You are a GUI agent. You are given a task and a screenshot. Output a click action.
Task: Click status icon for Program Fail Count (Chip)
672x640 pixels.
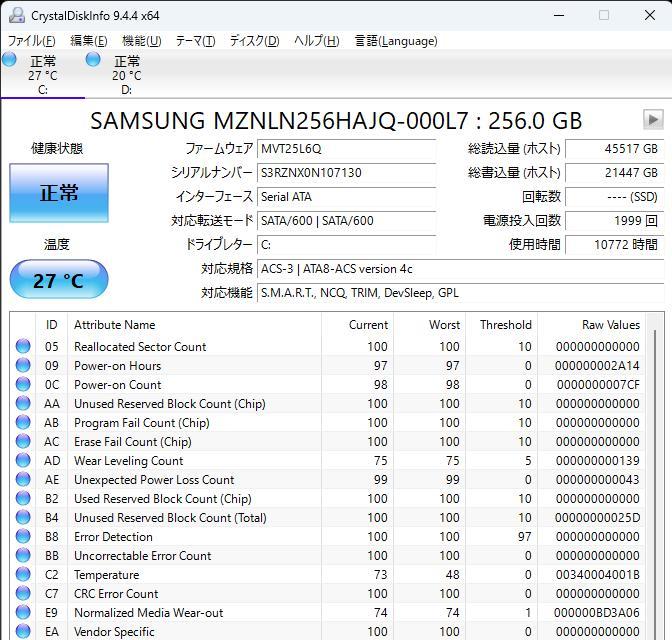pyautogui.click(x=23, y=422)
